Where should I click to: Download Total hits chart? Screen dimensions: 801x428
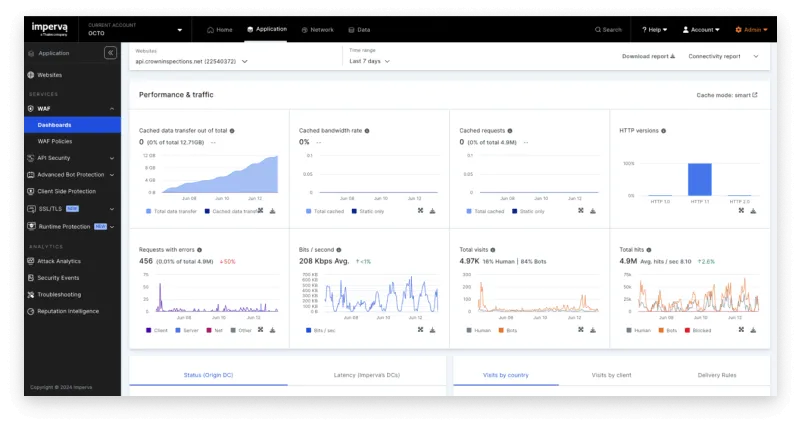(x=753, y=330)
